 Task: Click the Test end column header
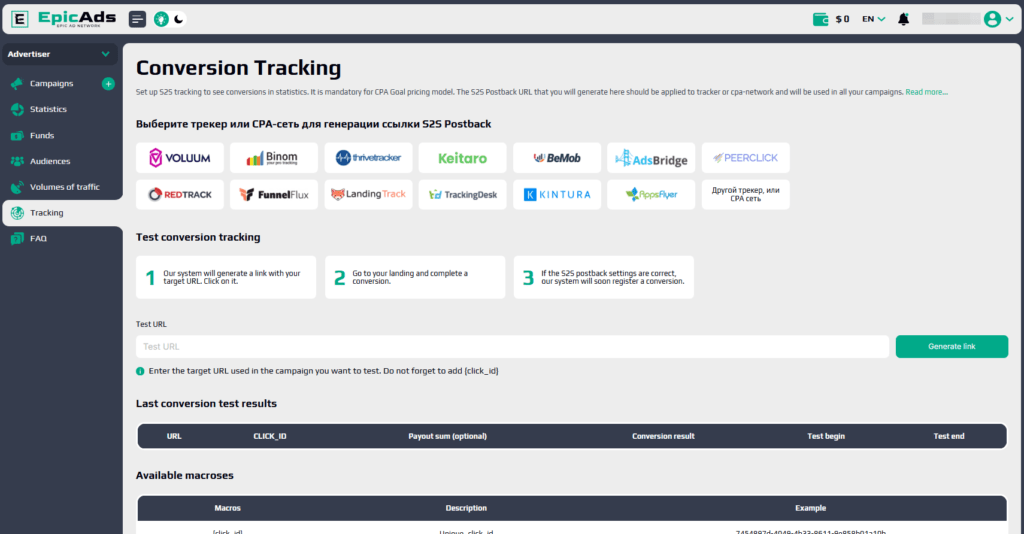(x=948, y=436)
